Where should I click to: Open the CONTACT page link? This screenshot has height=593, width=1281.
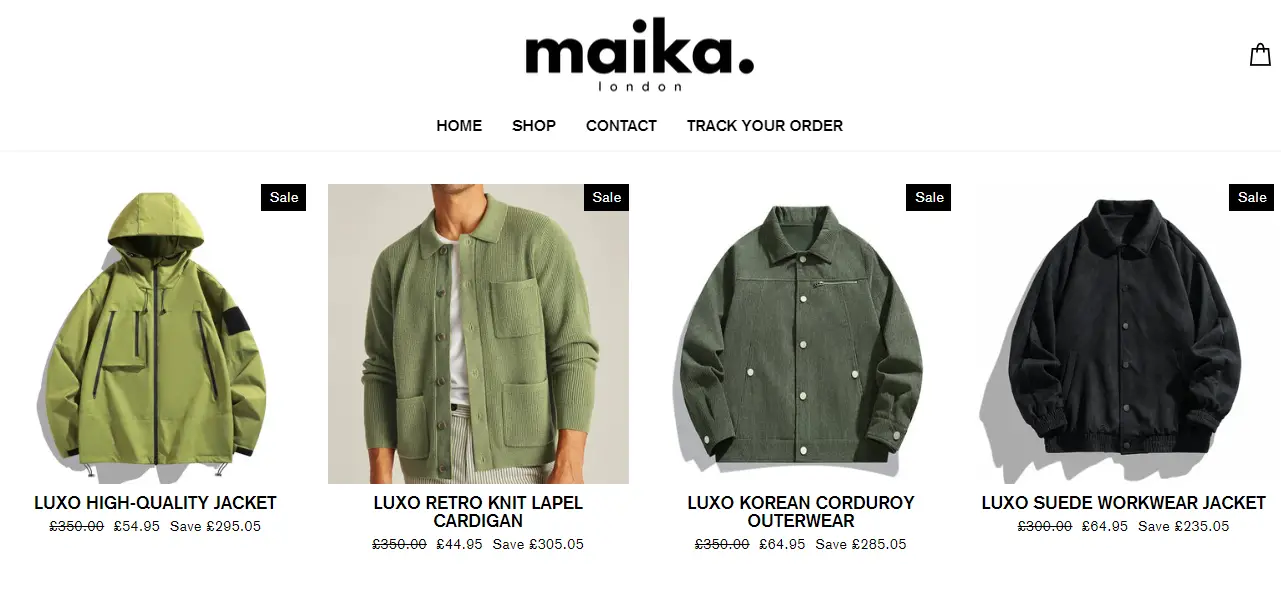coord(621,126)
